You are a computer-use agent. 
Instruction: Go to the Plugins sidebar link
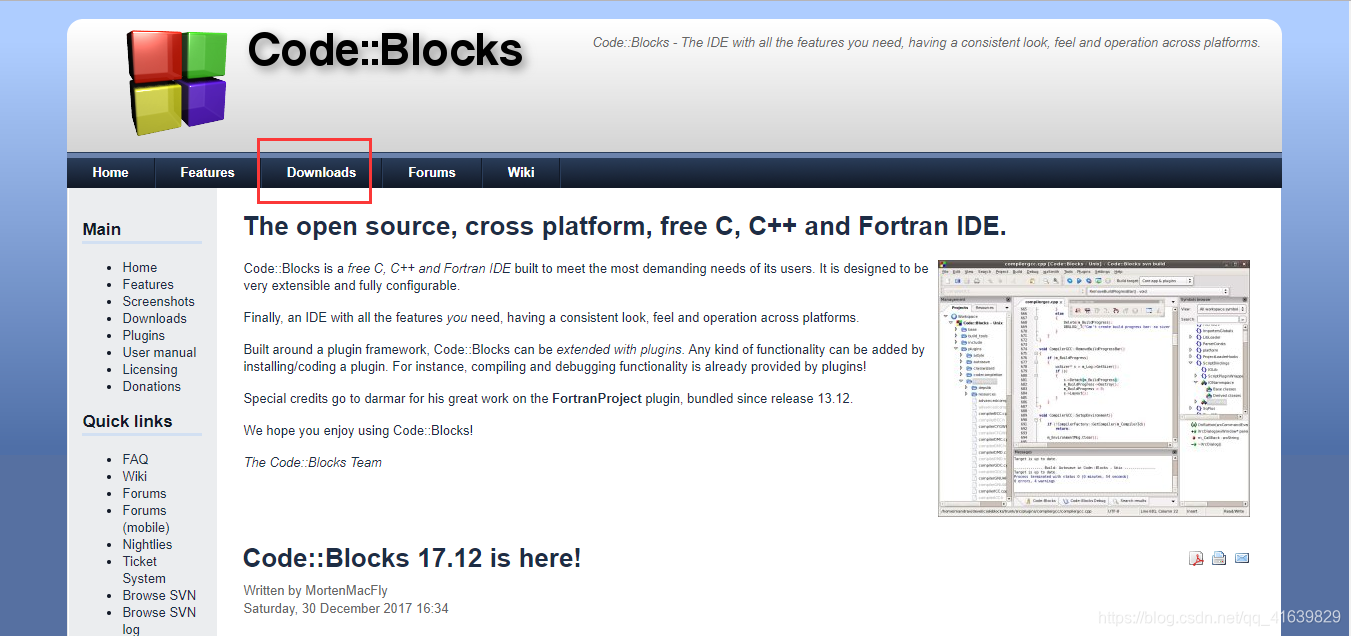(x=144, y=335)
